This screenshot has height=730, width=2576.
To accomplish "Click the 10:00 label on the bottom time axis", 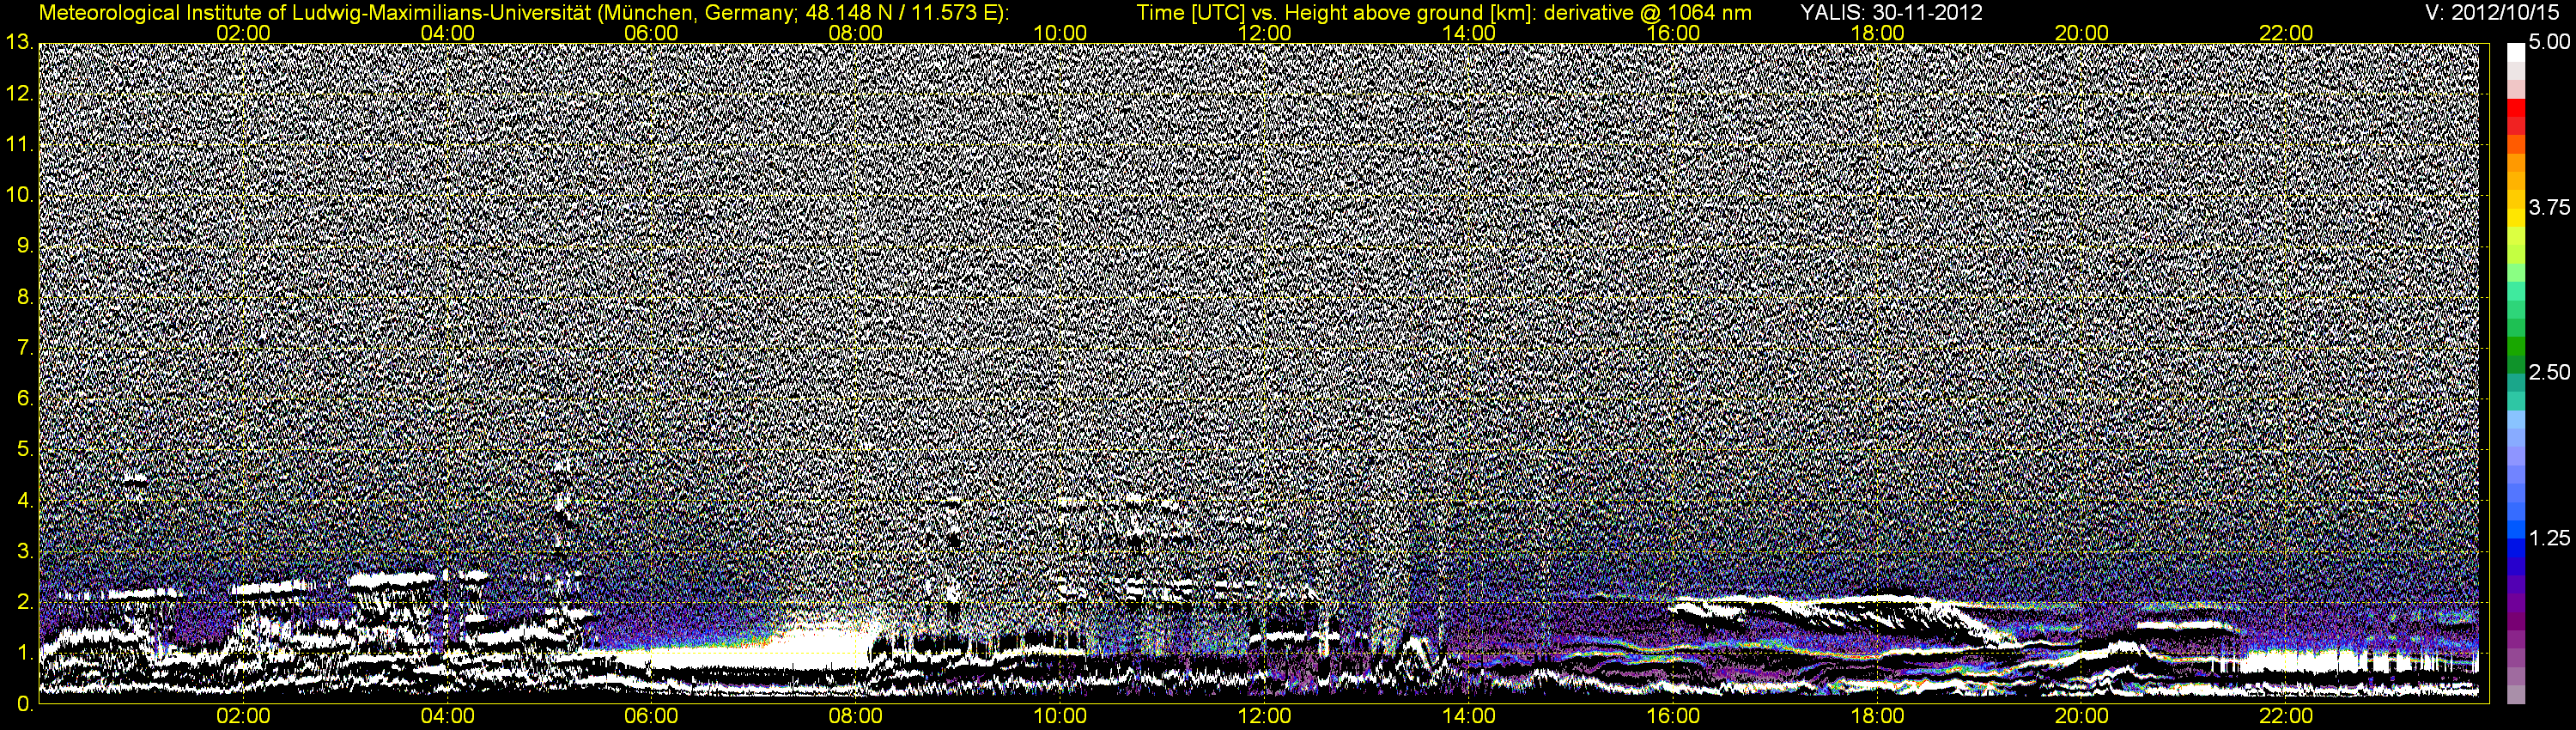I will (x=1060, y=717).
